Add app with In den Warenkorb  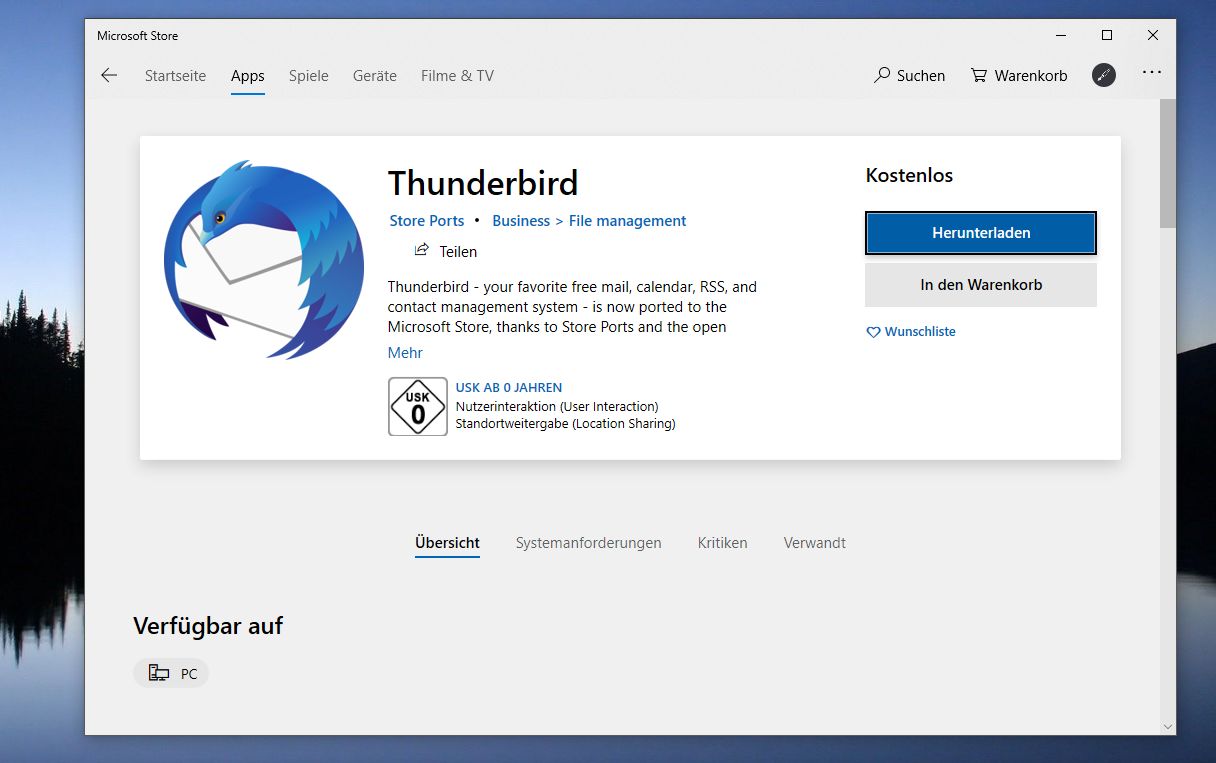click(981, 285)
